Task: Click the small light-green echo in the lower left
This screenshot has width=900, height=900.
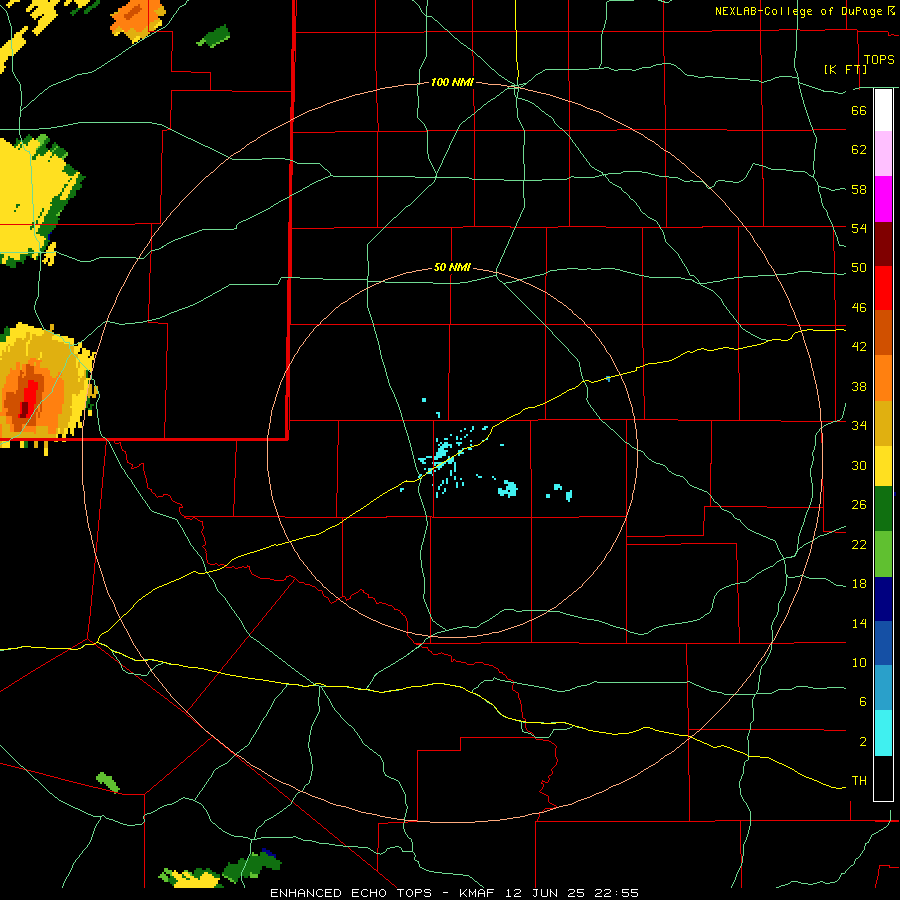Action: coord(107,782)
